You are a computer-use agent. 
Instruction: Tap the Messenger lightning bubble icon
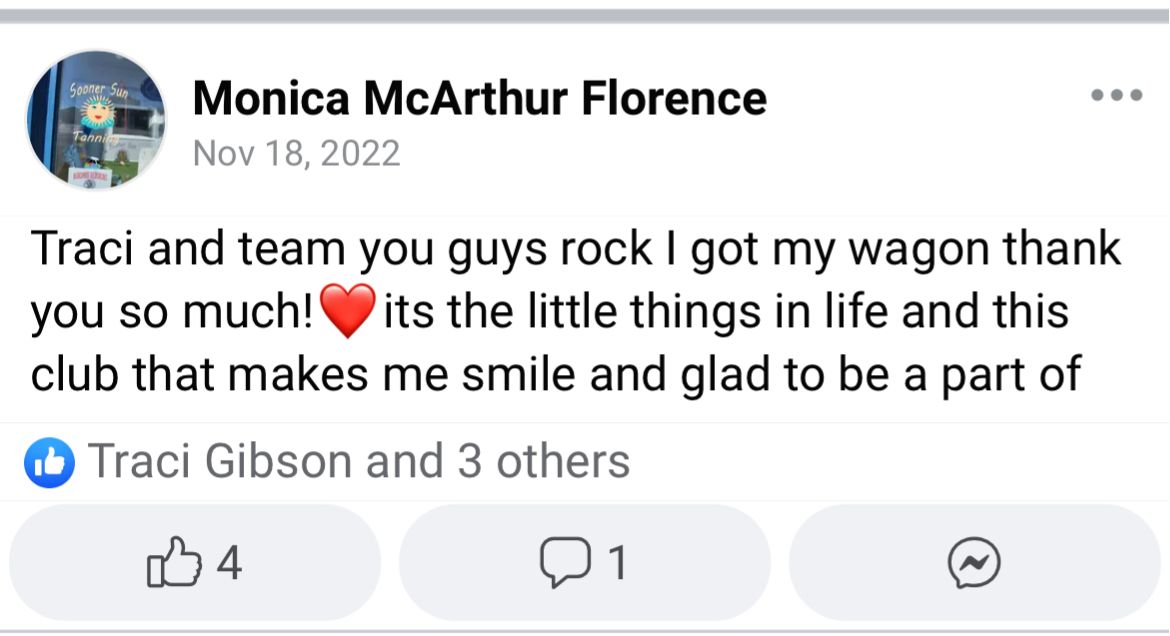[x=974, y=564]
